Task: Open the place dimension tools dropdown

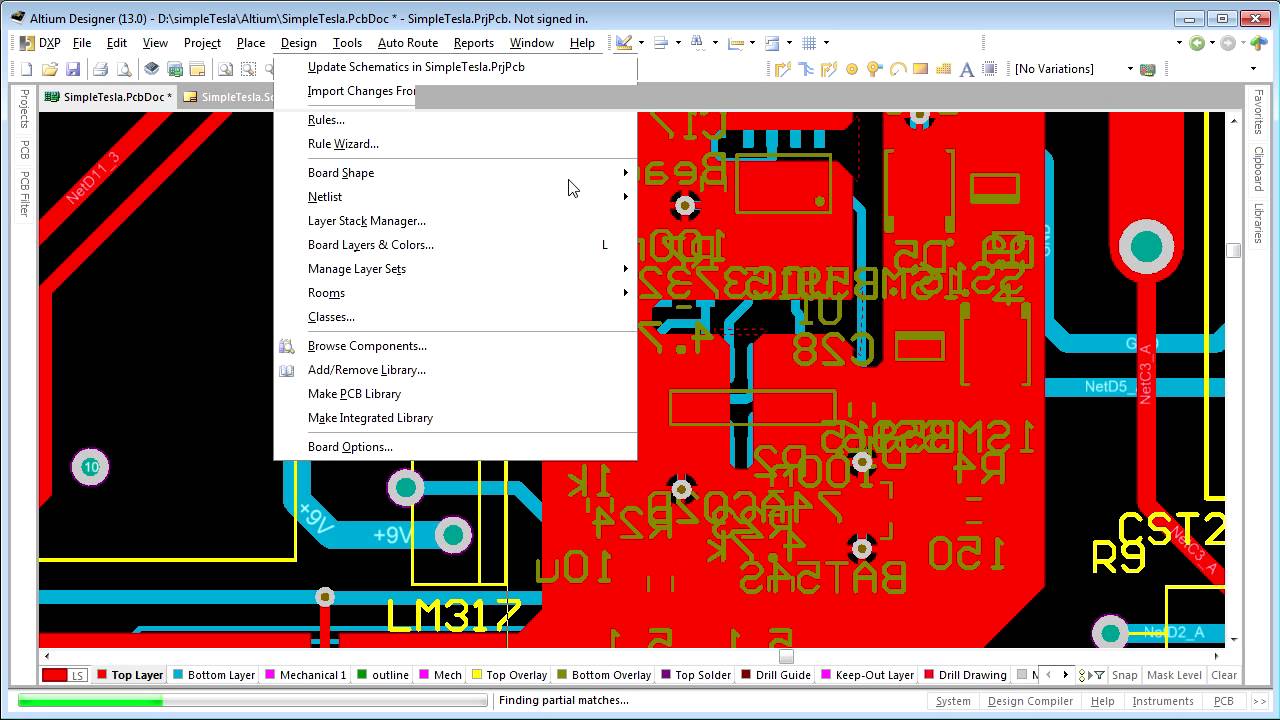Action: click(x=752, y=43)
